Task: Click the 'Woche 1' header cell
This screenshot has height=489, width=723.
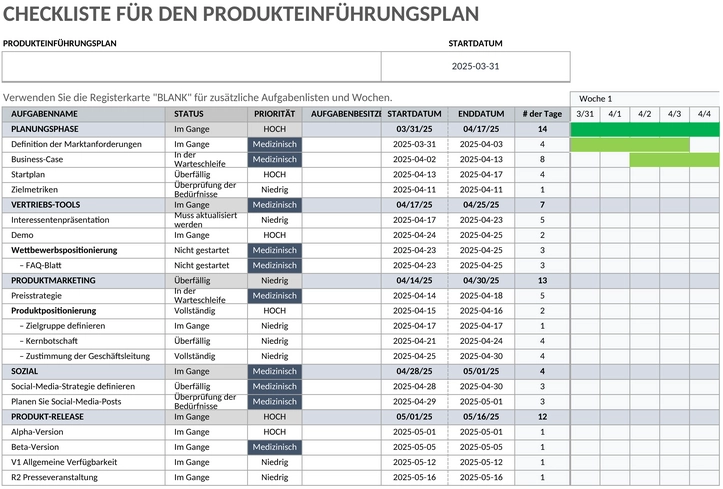Action: pos(645,99)
